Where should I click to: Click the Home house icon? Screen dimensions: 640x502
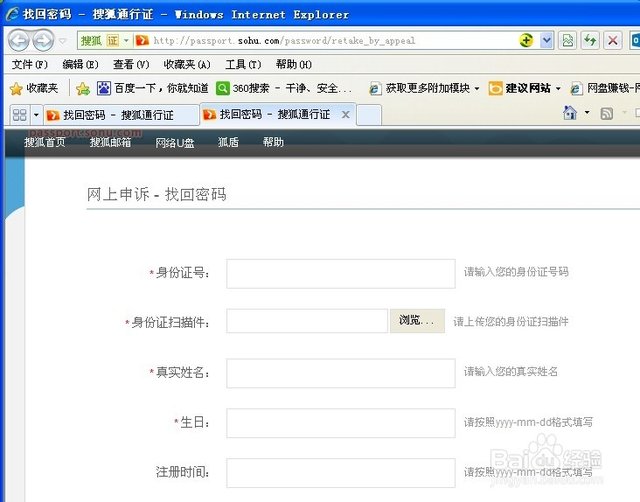click(570, 113)
